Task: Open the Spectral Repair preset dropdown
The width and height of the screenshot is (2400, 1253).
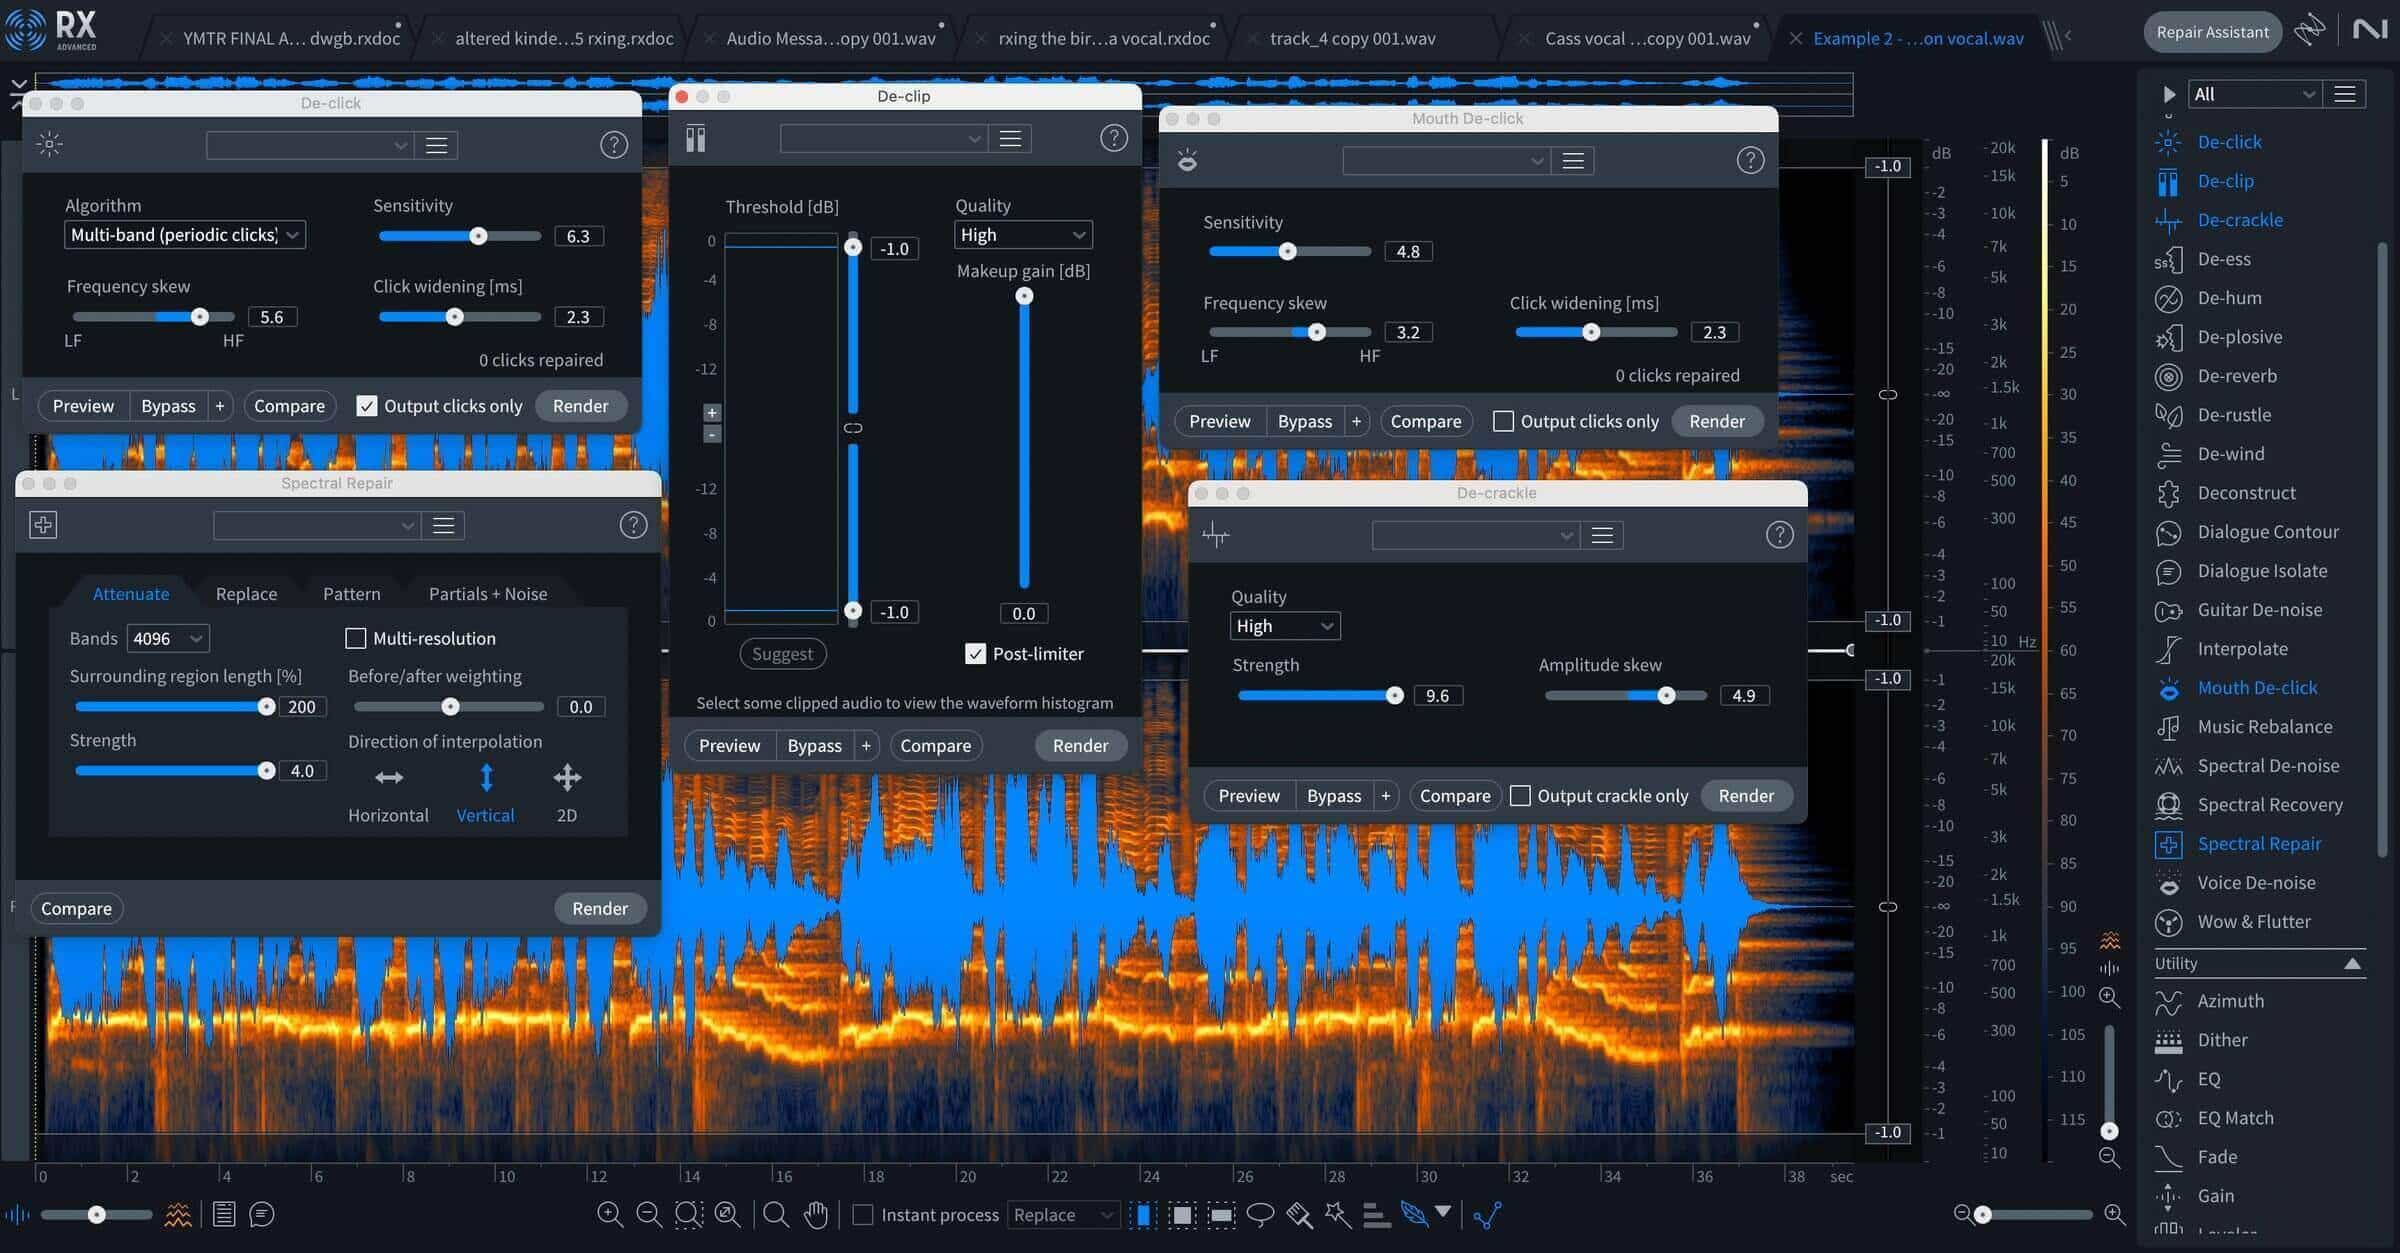Action: [316, 526]
